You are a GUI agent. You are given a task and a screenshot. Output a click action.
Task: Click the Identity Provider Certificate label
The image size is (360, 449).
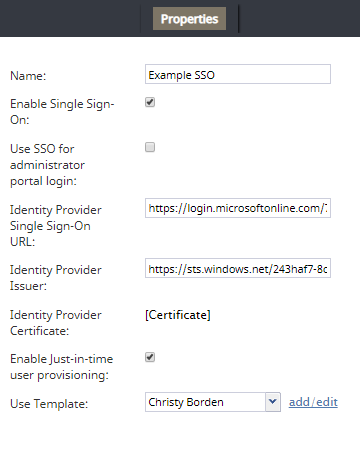click(x=56, y=323)
